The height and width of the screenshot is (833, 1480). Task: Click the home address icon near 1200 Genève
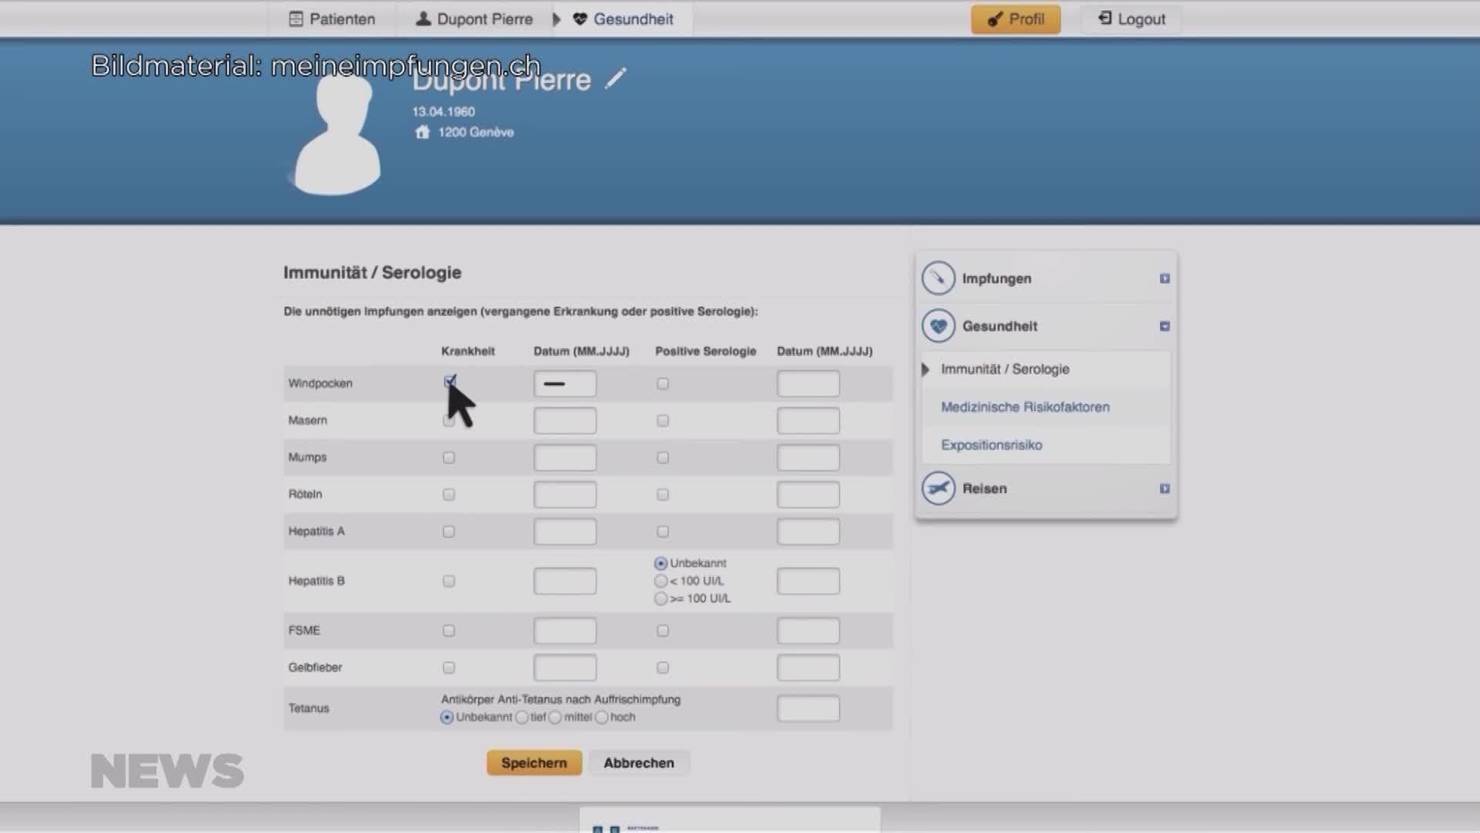422,132
